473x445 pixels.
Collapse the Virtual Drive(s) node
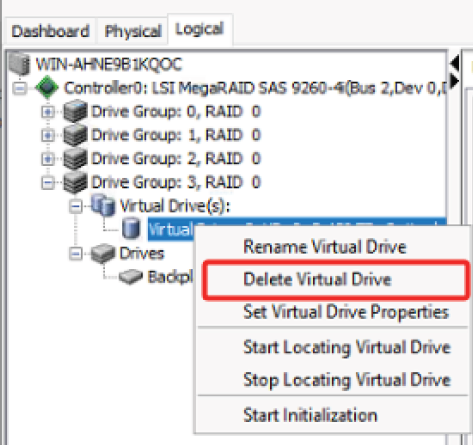[76, 207]
